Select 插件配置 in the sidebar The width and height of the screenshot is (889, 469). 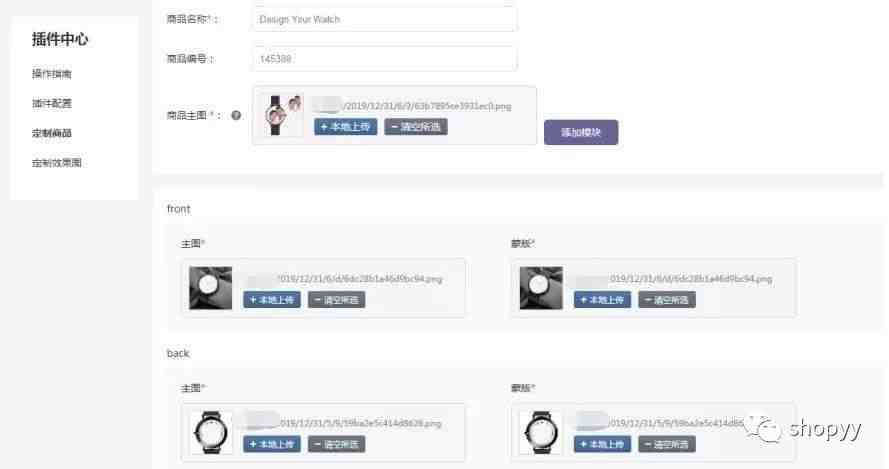(52, 103)
